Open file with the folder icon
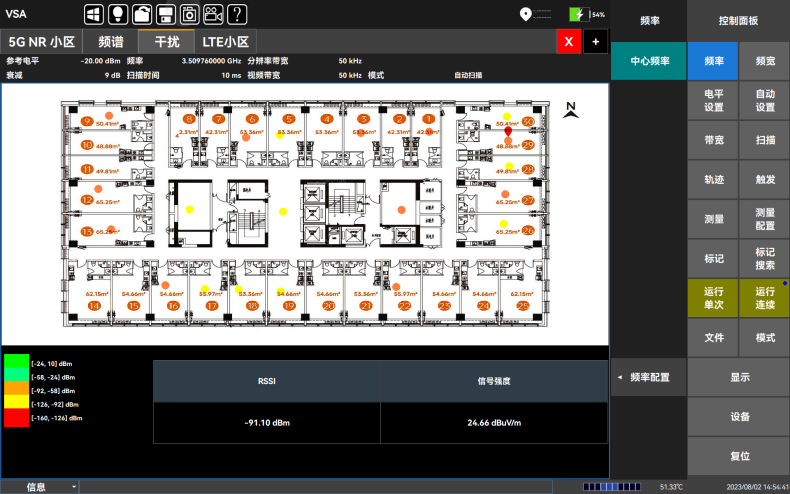The height and width of the screenshot is (494, 790). pyautogui.click(x=141, y=14)
